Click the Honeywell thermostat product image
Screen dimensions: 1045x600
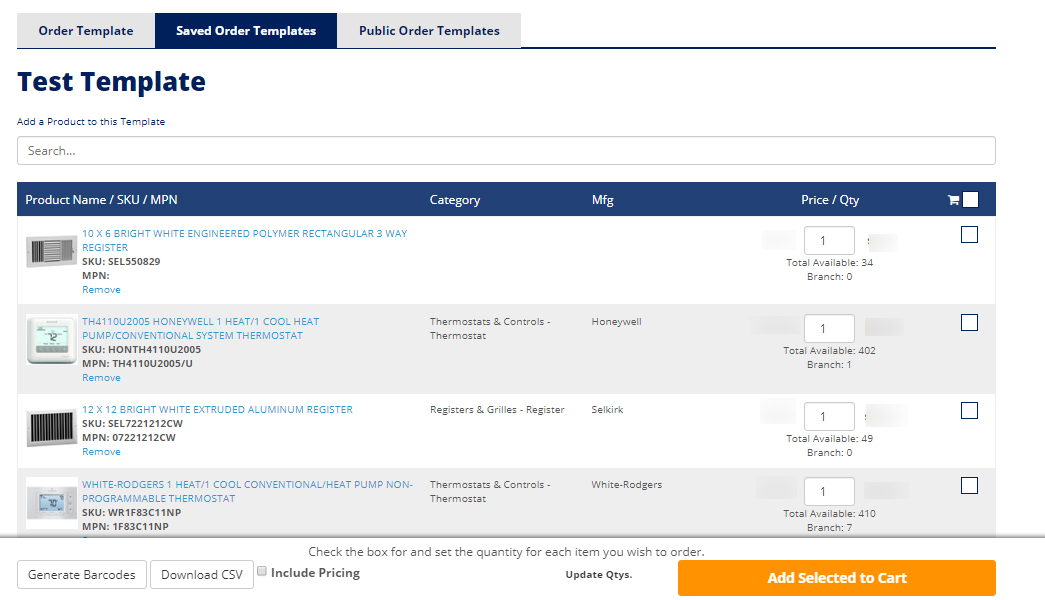click(x=51, y=340)
